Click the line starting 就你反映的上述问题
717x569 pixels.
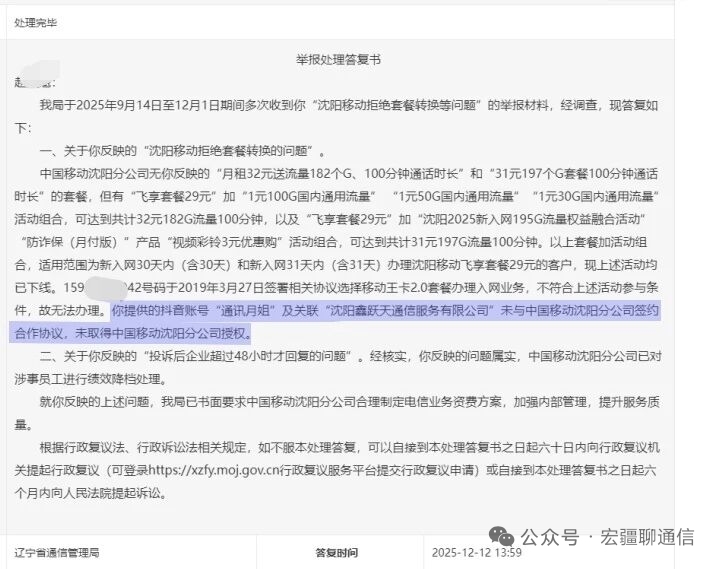[x=349, y=402]
